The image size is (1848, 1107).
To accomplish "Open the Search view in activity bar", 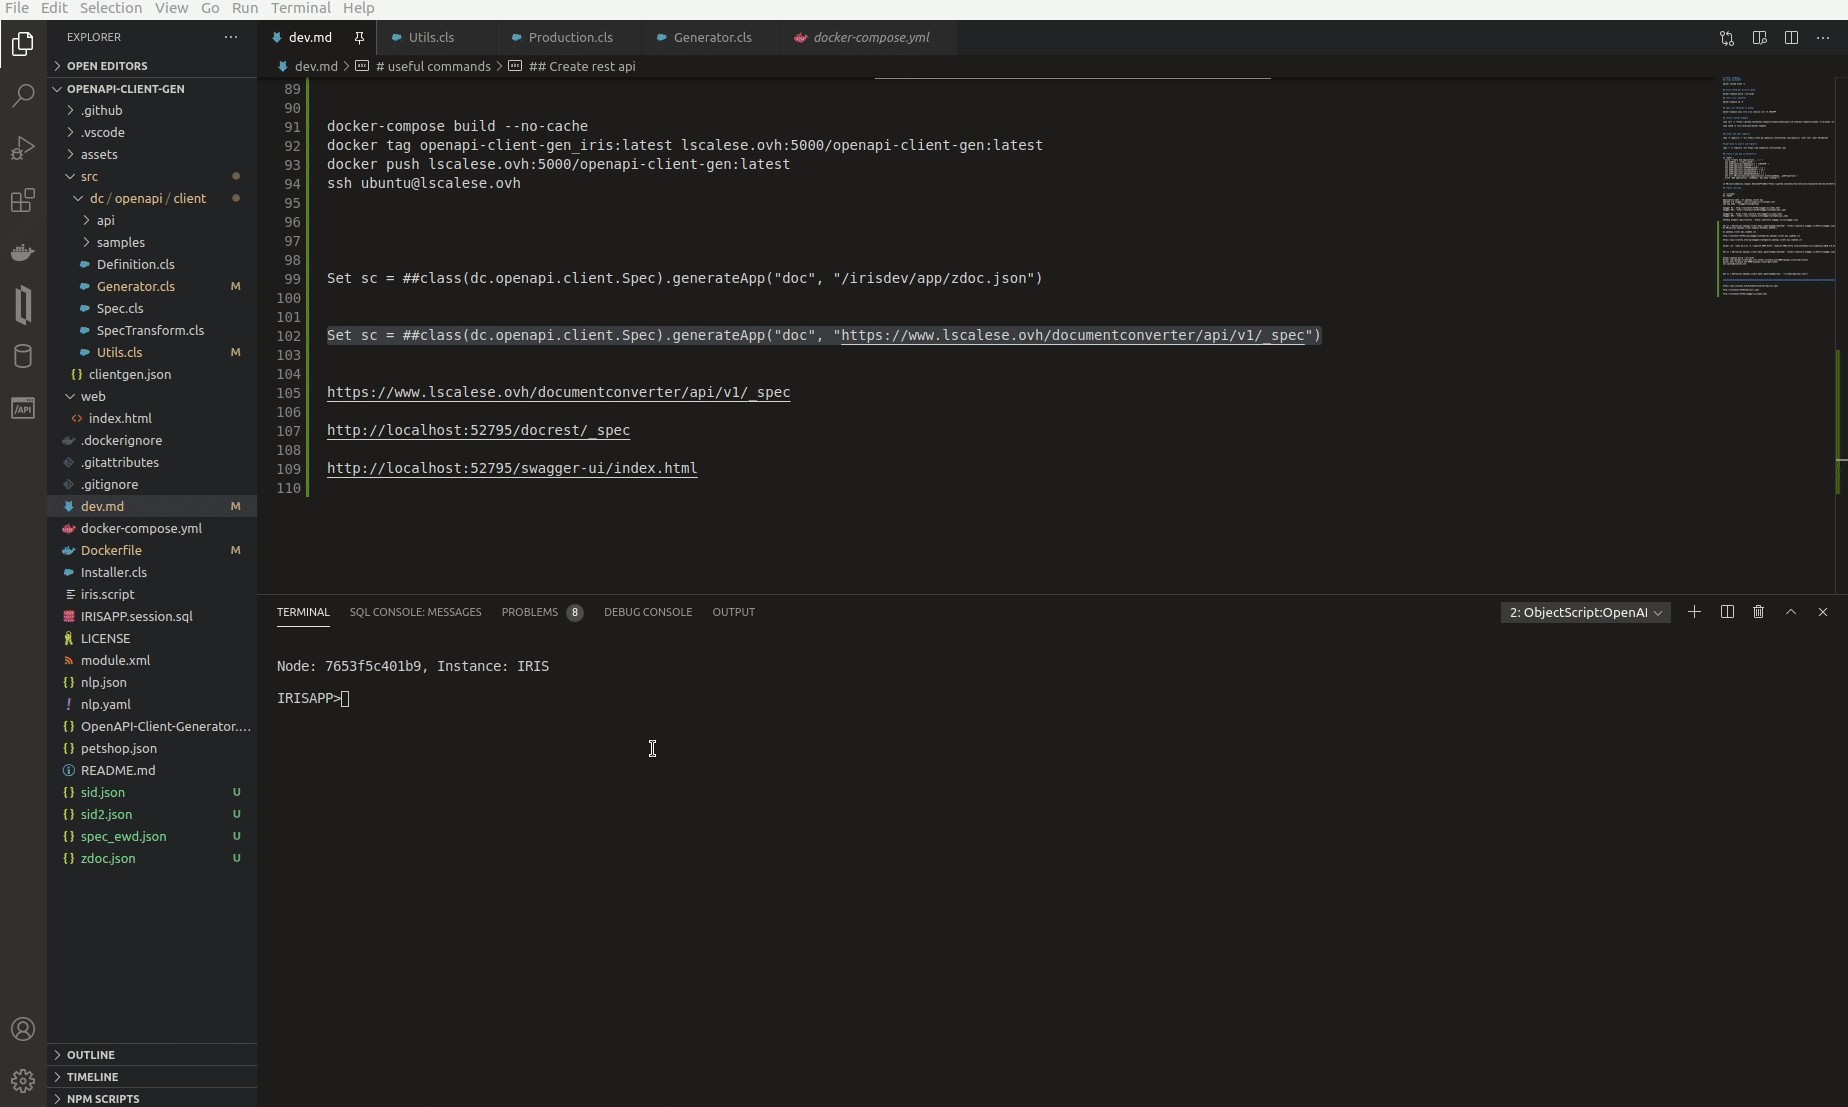I will 23,96.
